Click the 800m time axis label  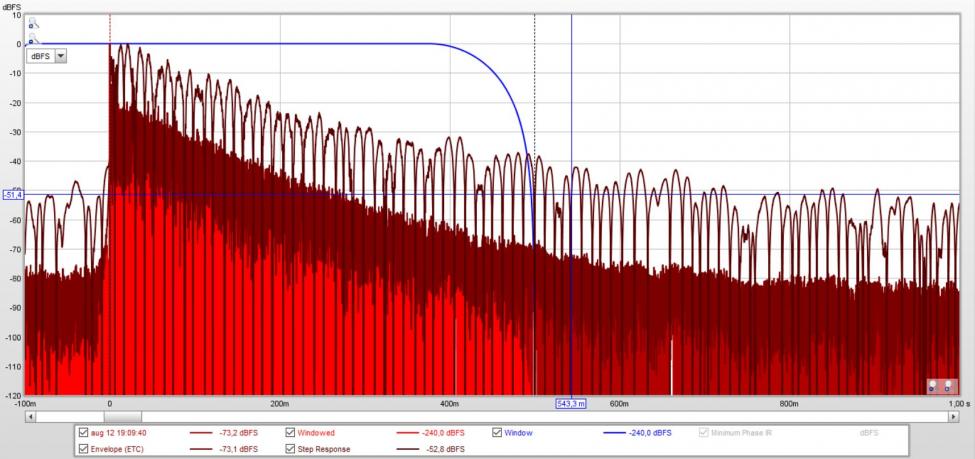pos(788,404)
